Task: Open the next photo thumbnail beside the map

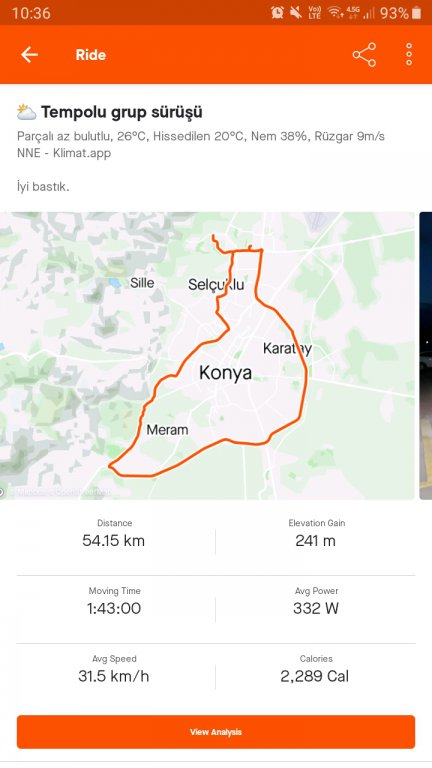Action: pyautogui.click(x=426, y=356)
